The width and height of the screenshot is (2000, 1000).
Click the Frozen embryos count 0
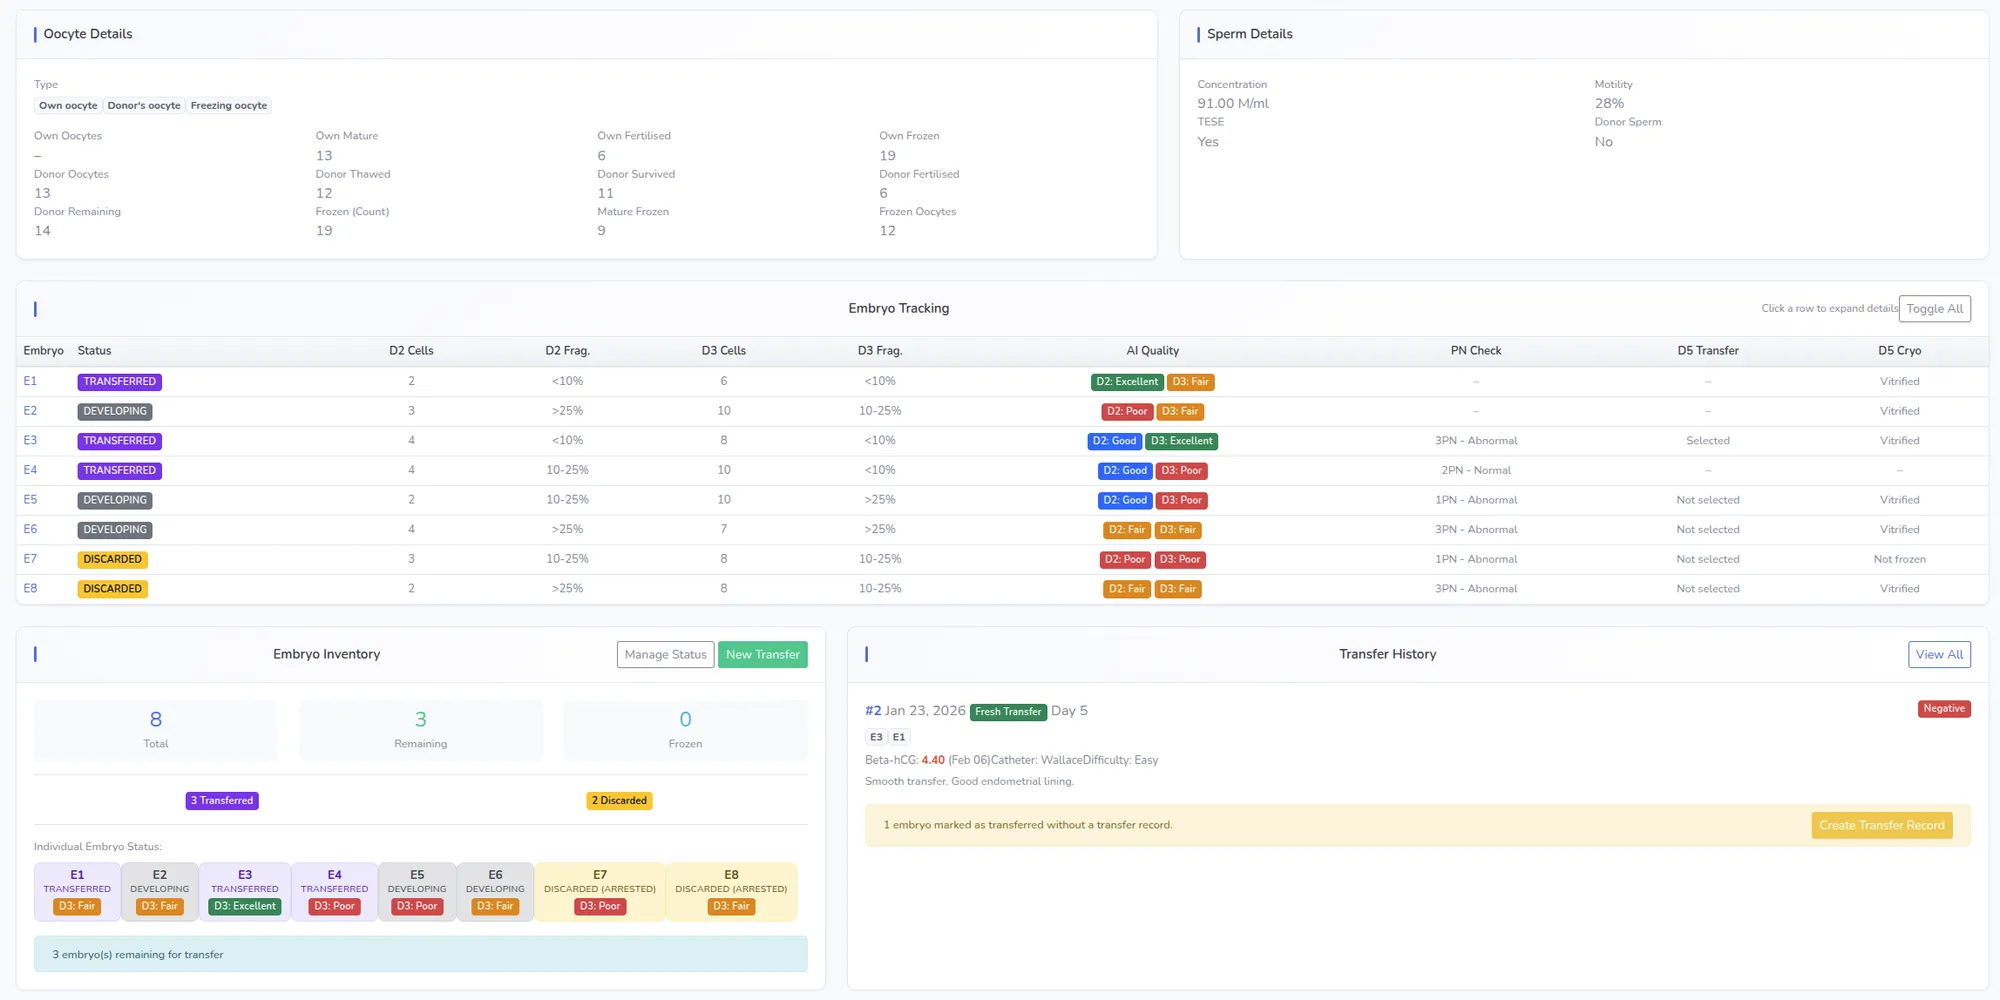coord(685,720)
